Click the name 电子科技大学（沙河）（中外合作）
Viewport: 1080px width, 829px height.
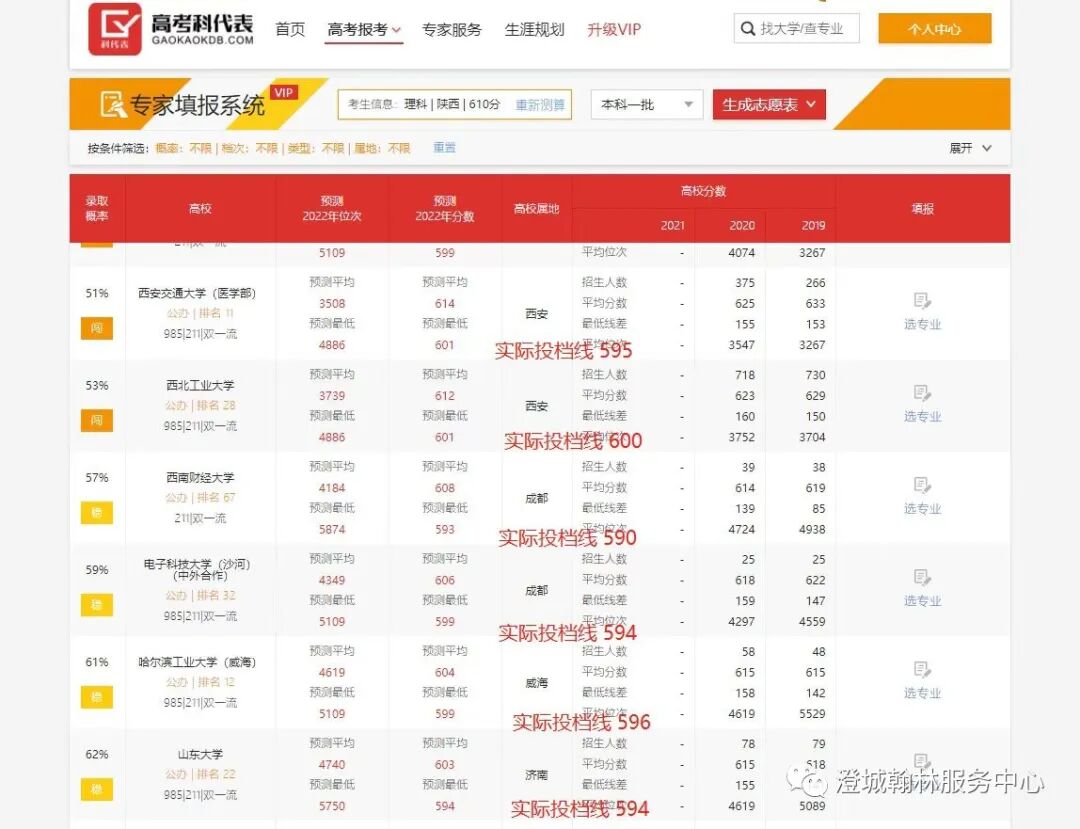pyautogui.click(x=197, y=569)
